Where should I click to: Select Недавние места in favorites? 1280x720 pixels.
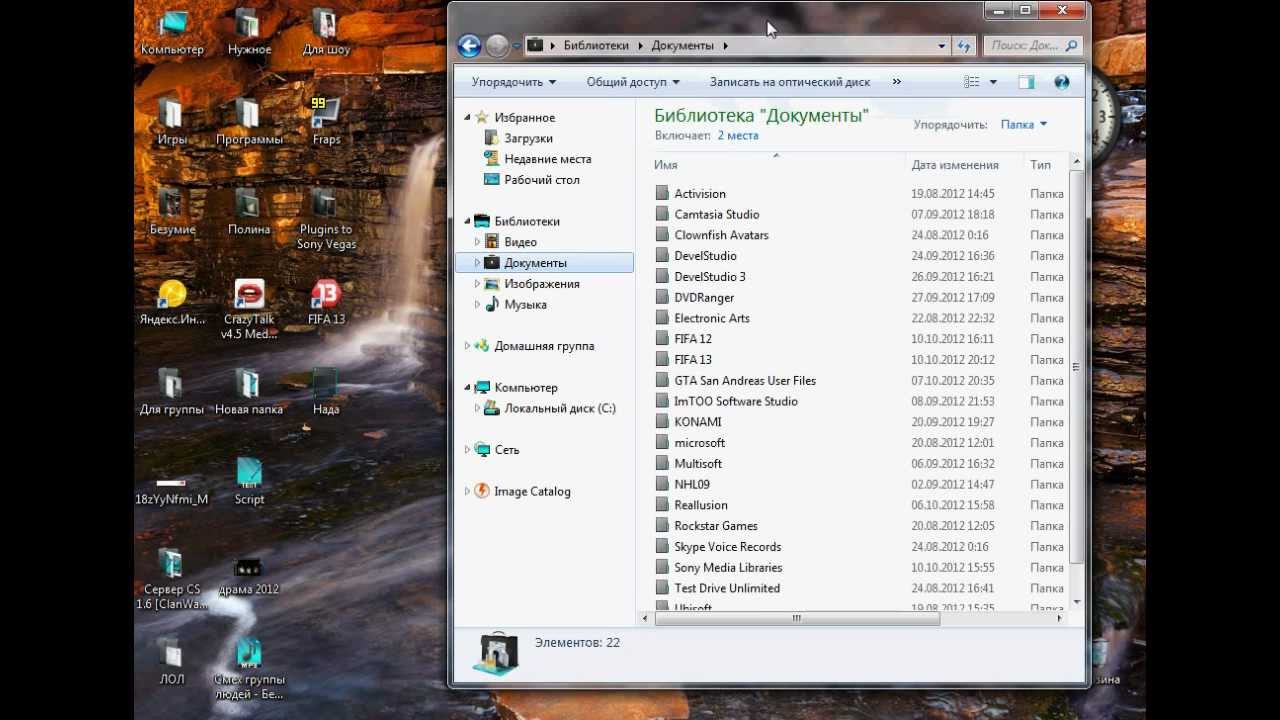click(547, 159)
